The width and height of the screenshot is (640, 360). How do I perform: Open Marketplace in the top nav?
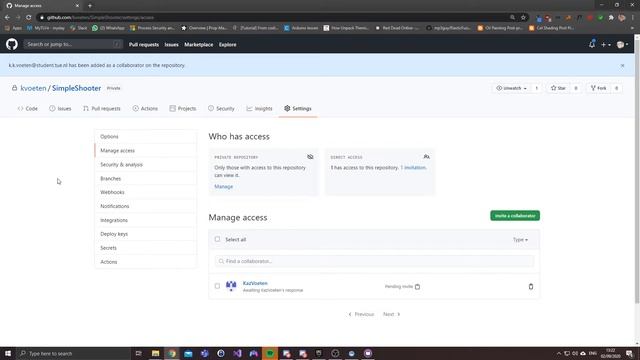coord(198,44)
